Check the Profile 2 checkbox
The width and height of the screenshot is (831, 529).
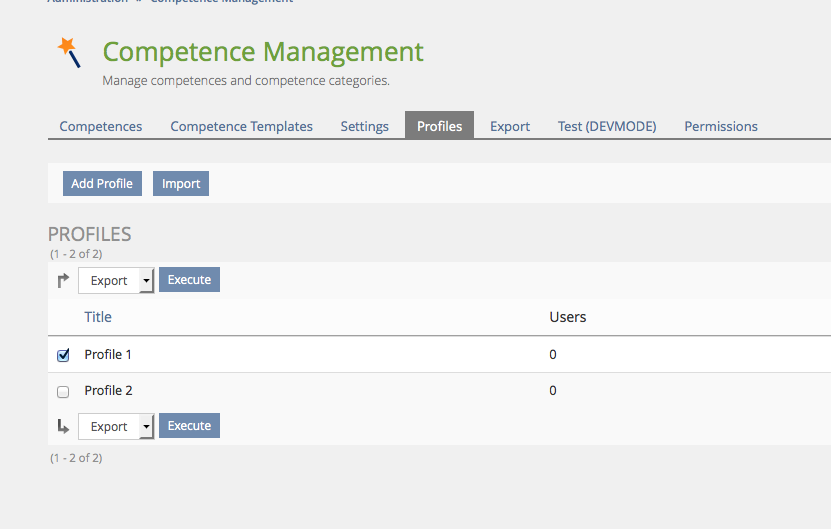(x=64, y=392)
